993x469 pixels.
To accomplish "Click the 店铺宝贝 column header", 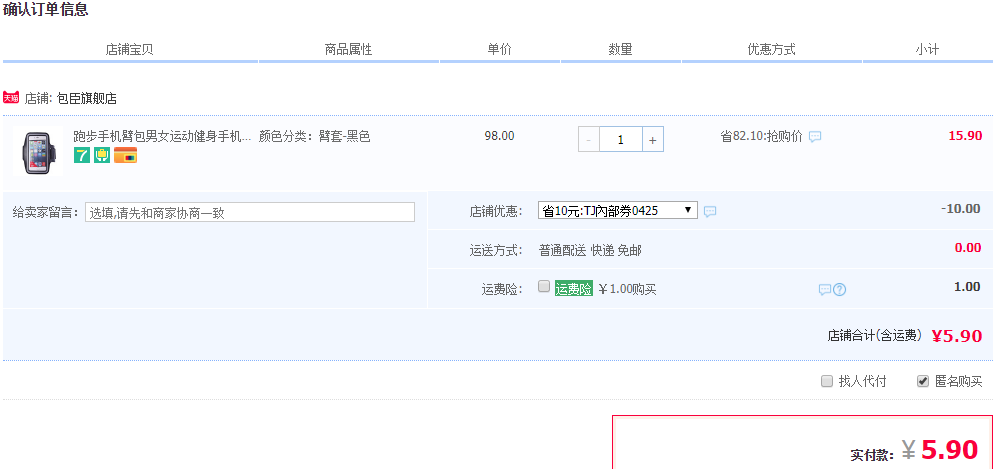I will click(x=129, y=49).
